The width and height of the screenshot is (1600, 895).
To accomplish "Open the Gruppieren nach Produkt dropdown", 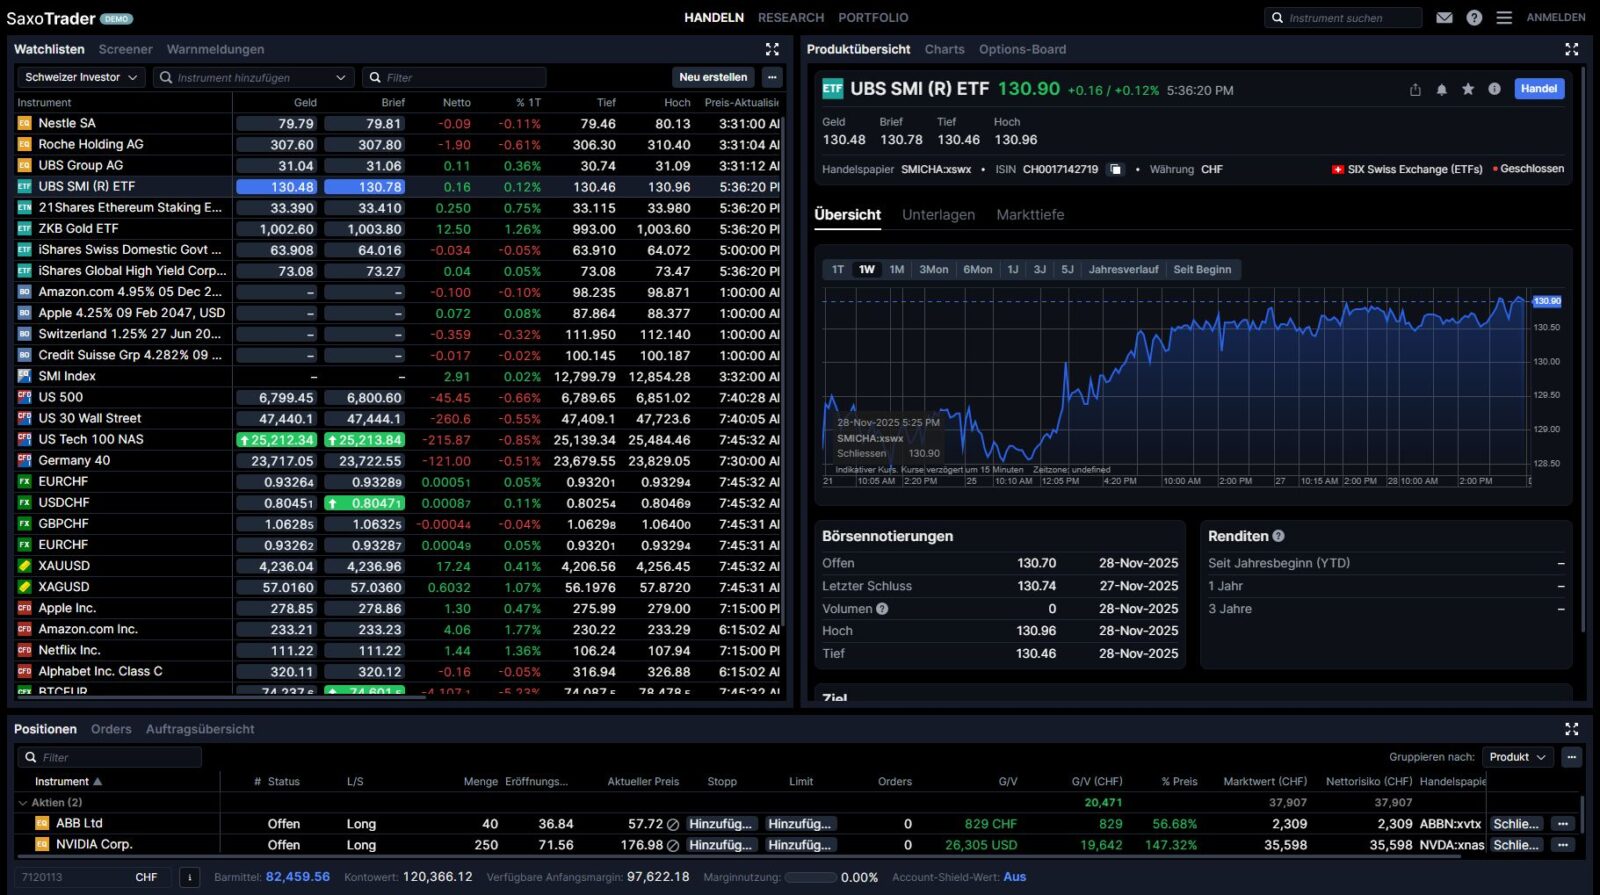I will [1517, 757].
